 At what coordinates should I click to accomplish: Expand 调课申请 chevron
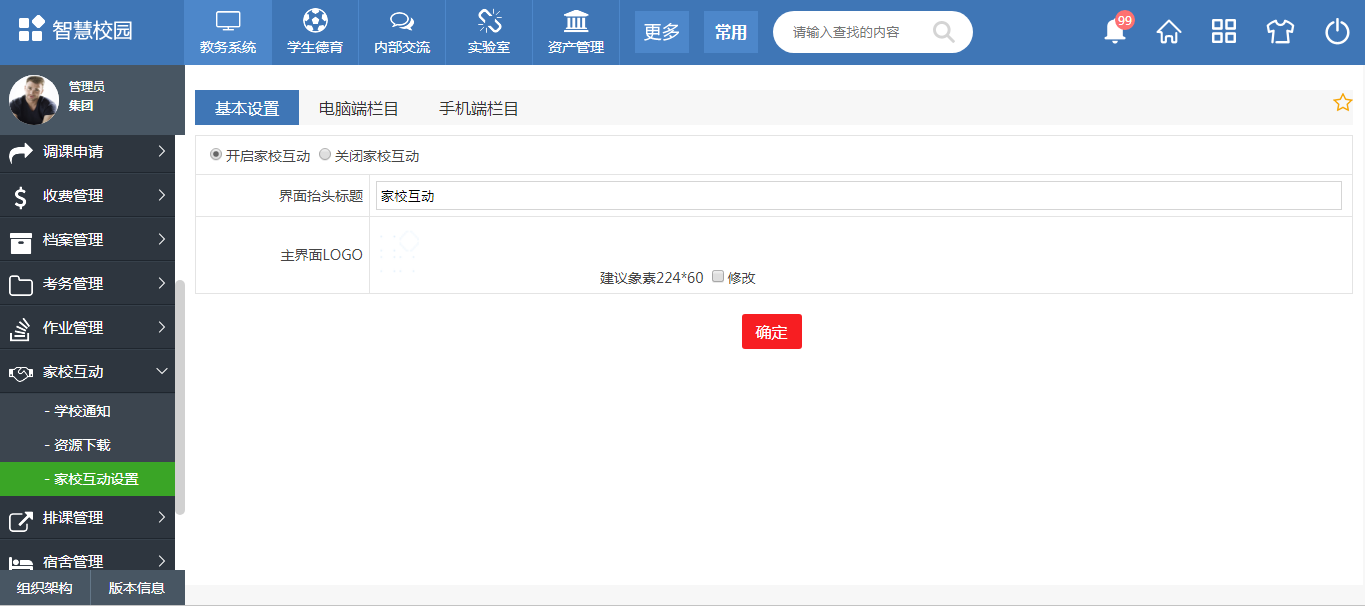click(161, 151)
